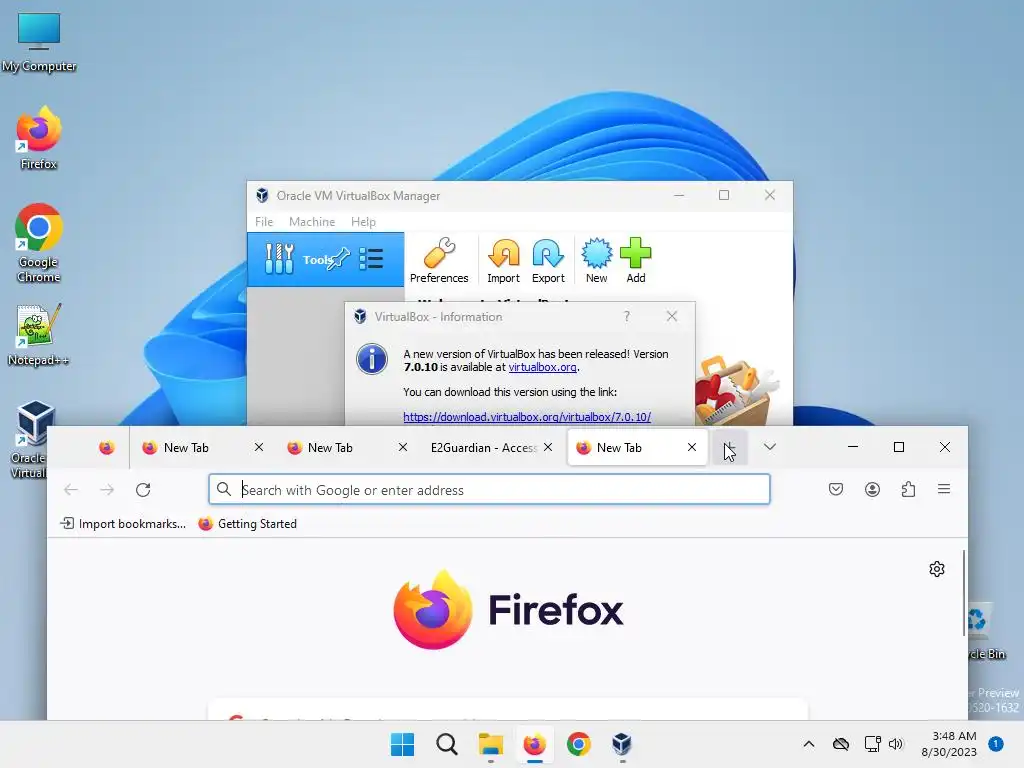Open the download.virtualbox.org 7.0.10 link
1024x768 pixels.
(526, 417)
